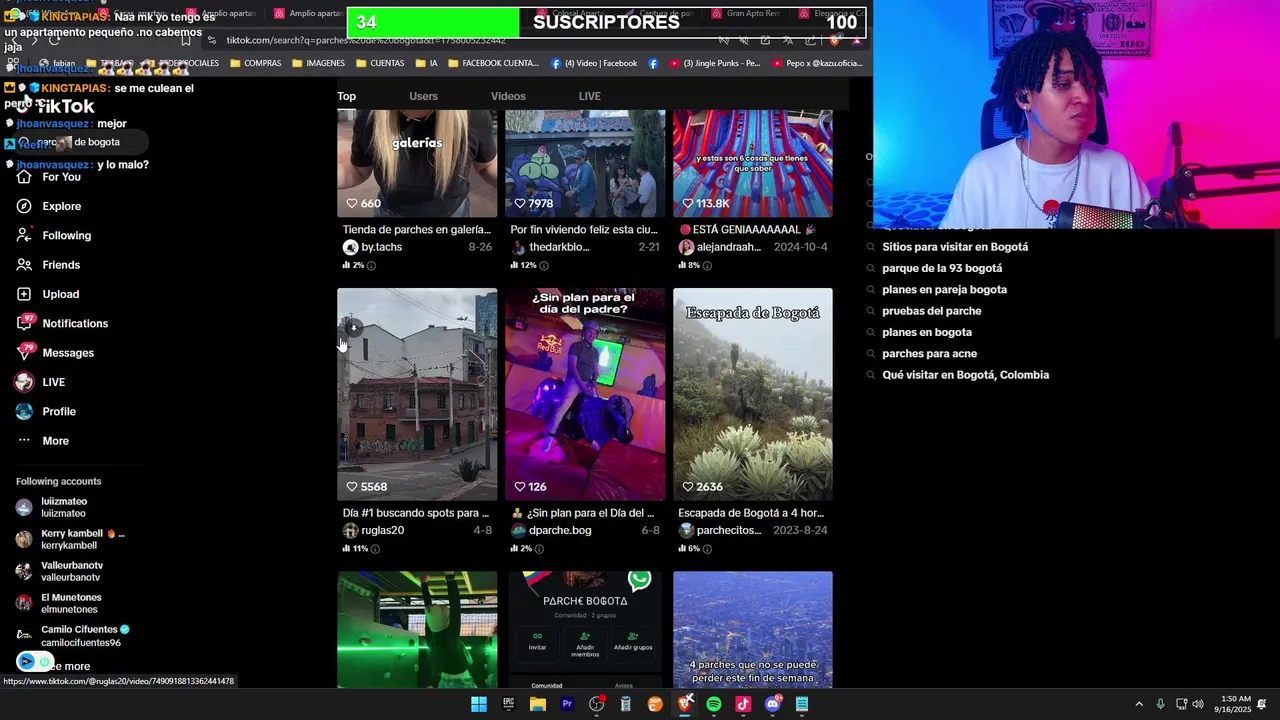Go to Following feed
The height and width of the screenshot is (720, 1280).
coord(53,236)
